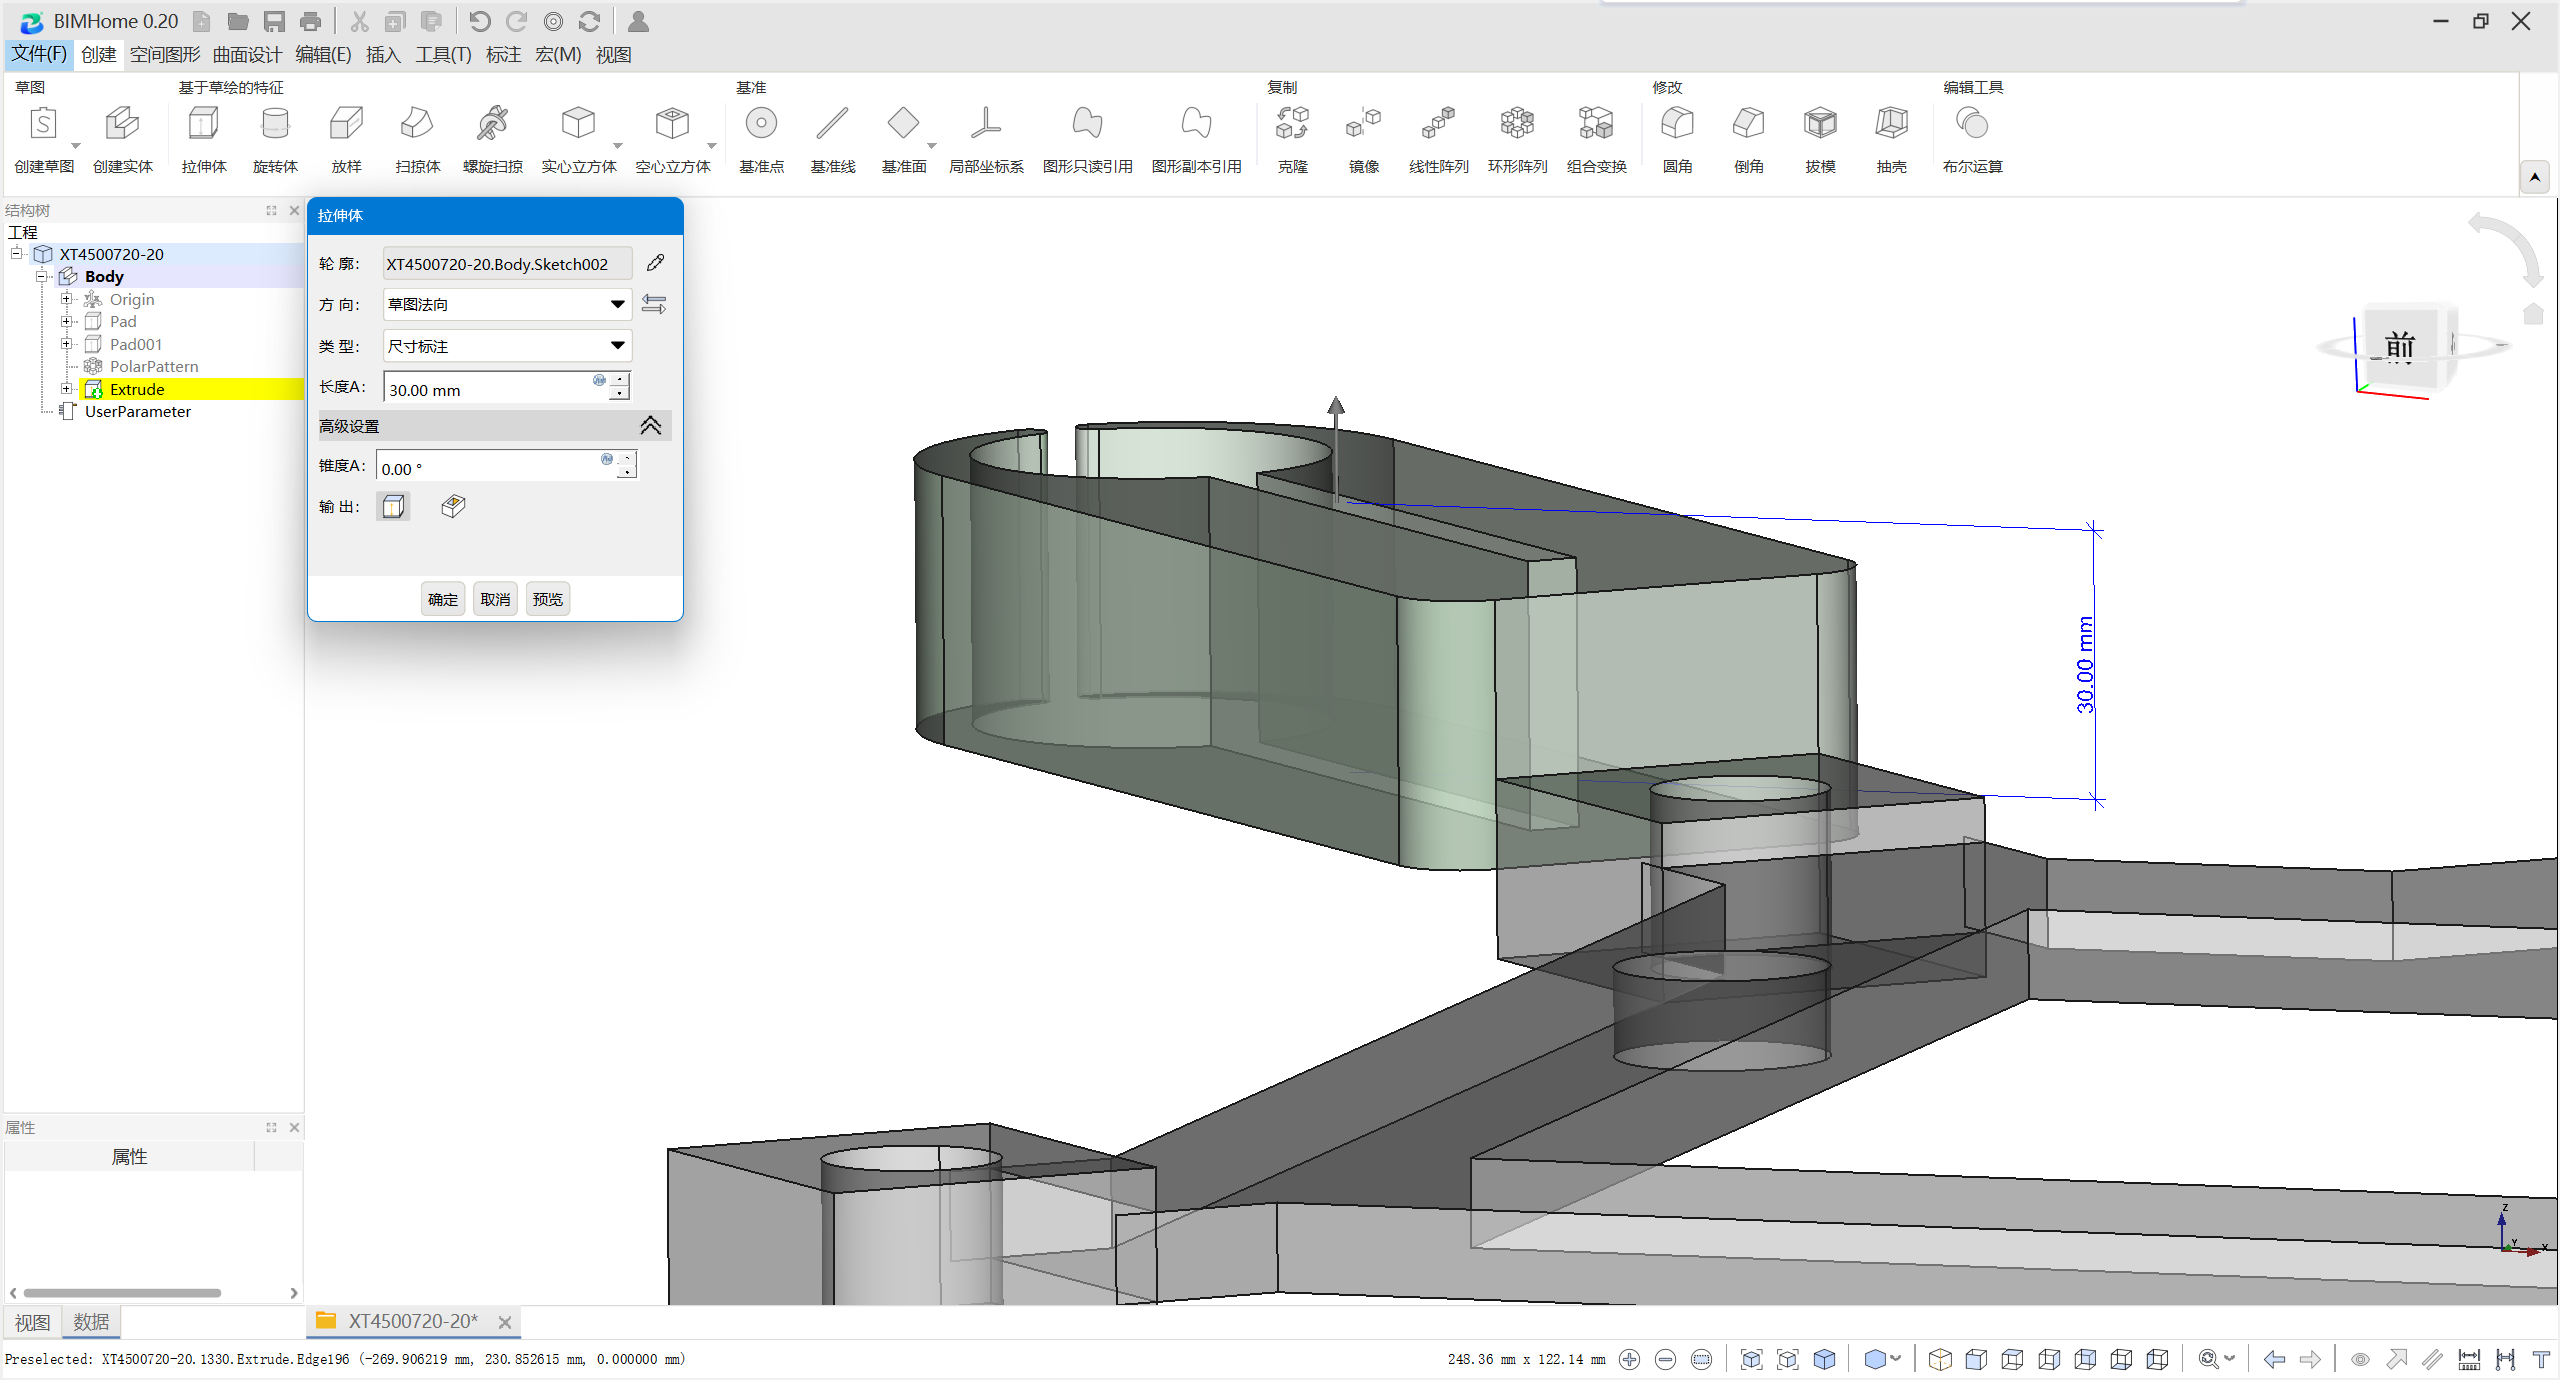Click the 取消 cancel button
2560x1380 pixels.
click(495, 599)
